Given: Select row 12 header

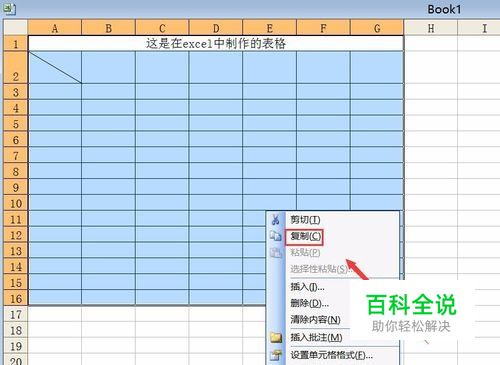Looking at the screenshot, I should tap(16, 235).
